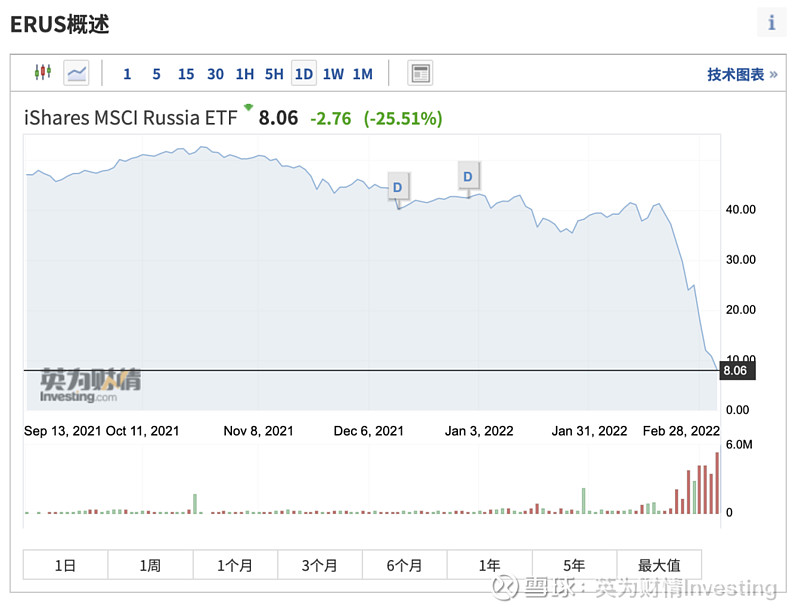Select the candlestick chart type icon
This screenshot has width=800, height=612.
tap(43, 73)
